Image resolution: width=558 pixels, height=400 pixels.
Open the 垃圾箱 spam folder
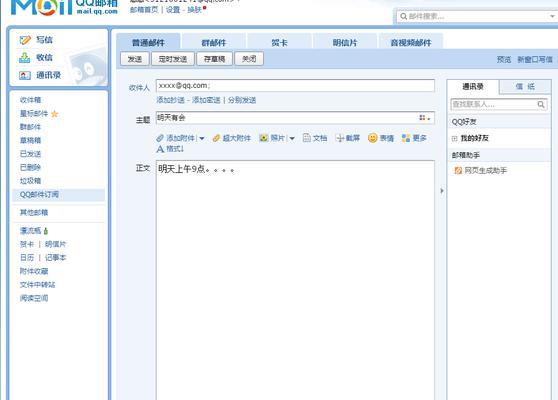(x=31, y=181)
